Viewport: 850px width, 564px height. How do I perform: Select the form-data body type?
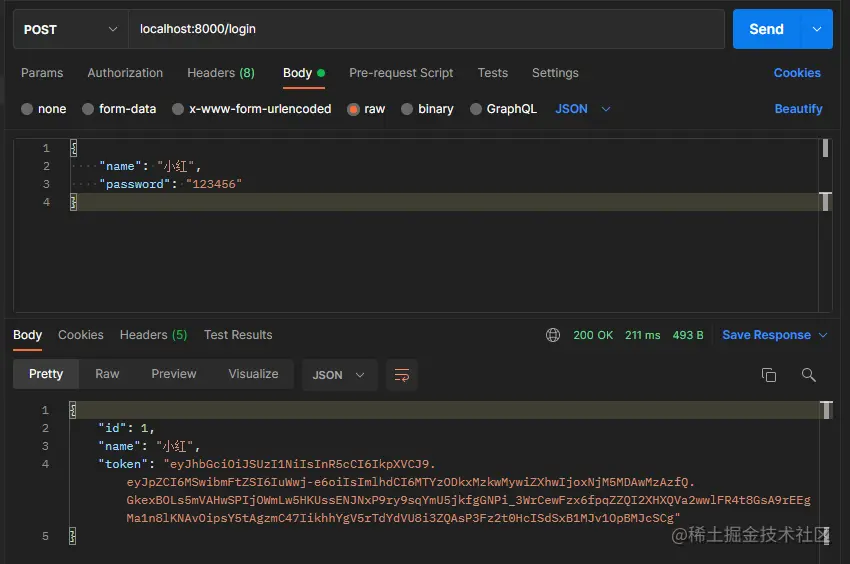pyautogui.click(x=88, y=109)
